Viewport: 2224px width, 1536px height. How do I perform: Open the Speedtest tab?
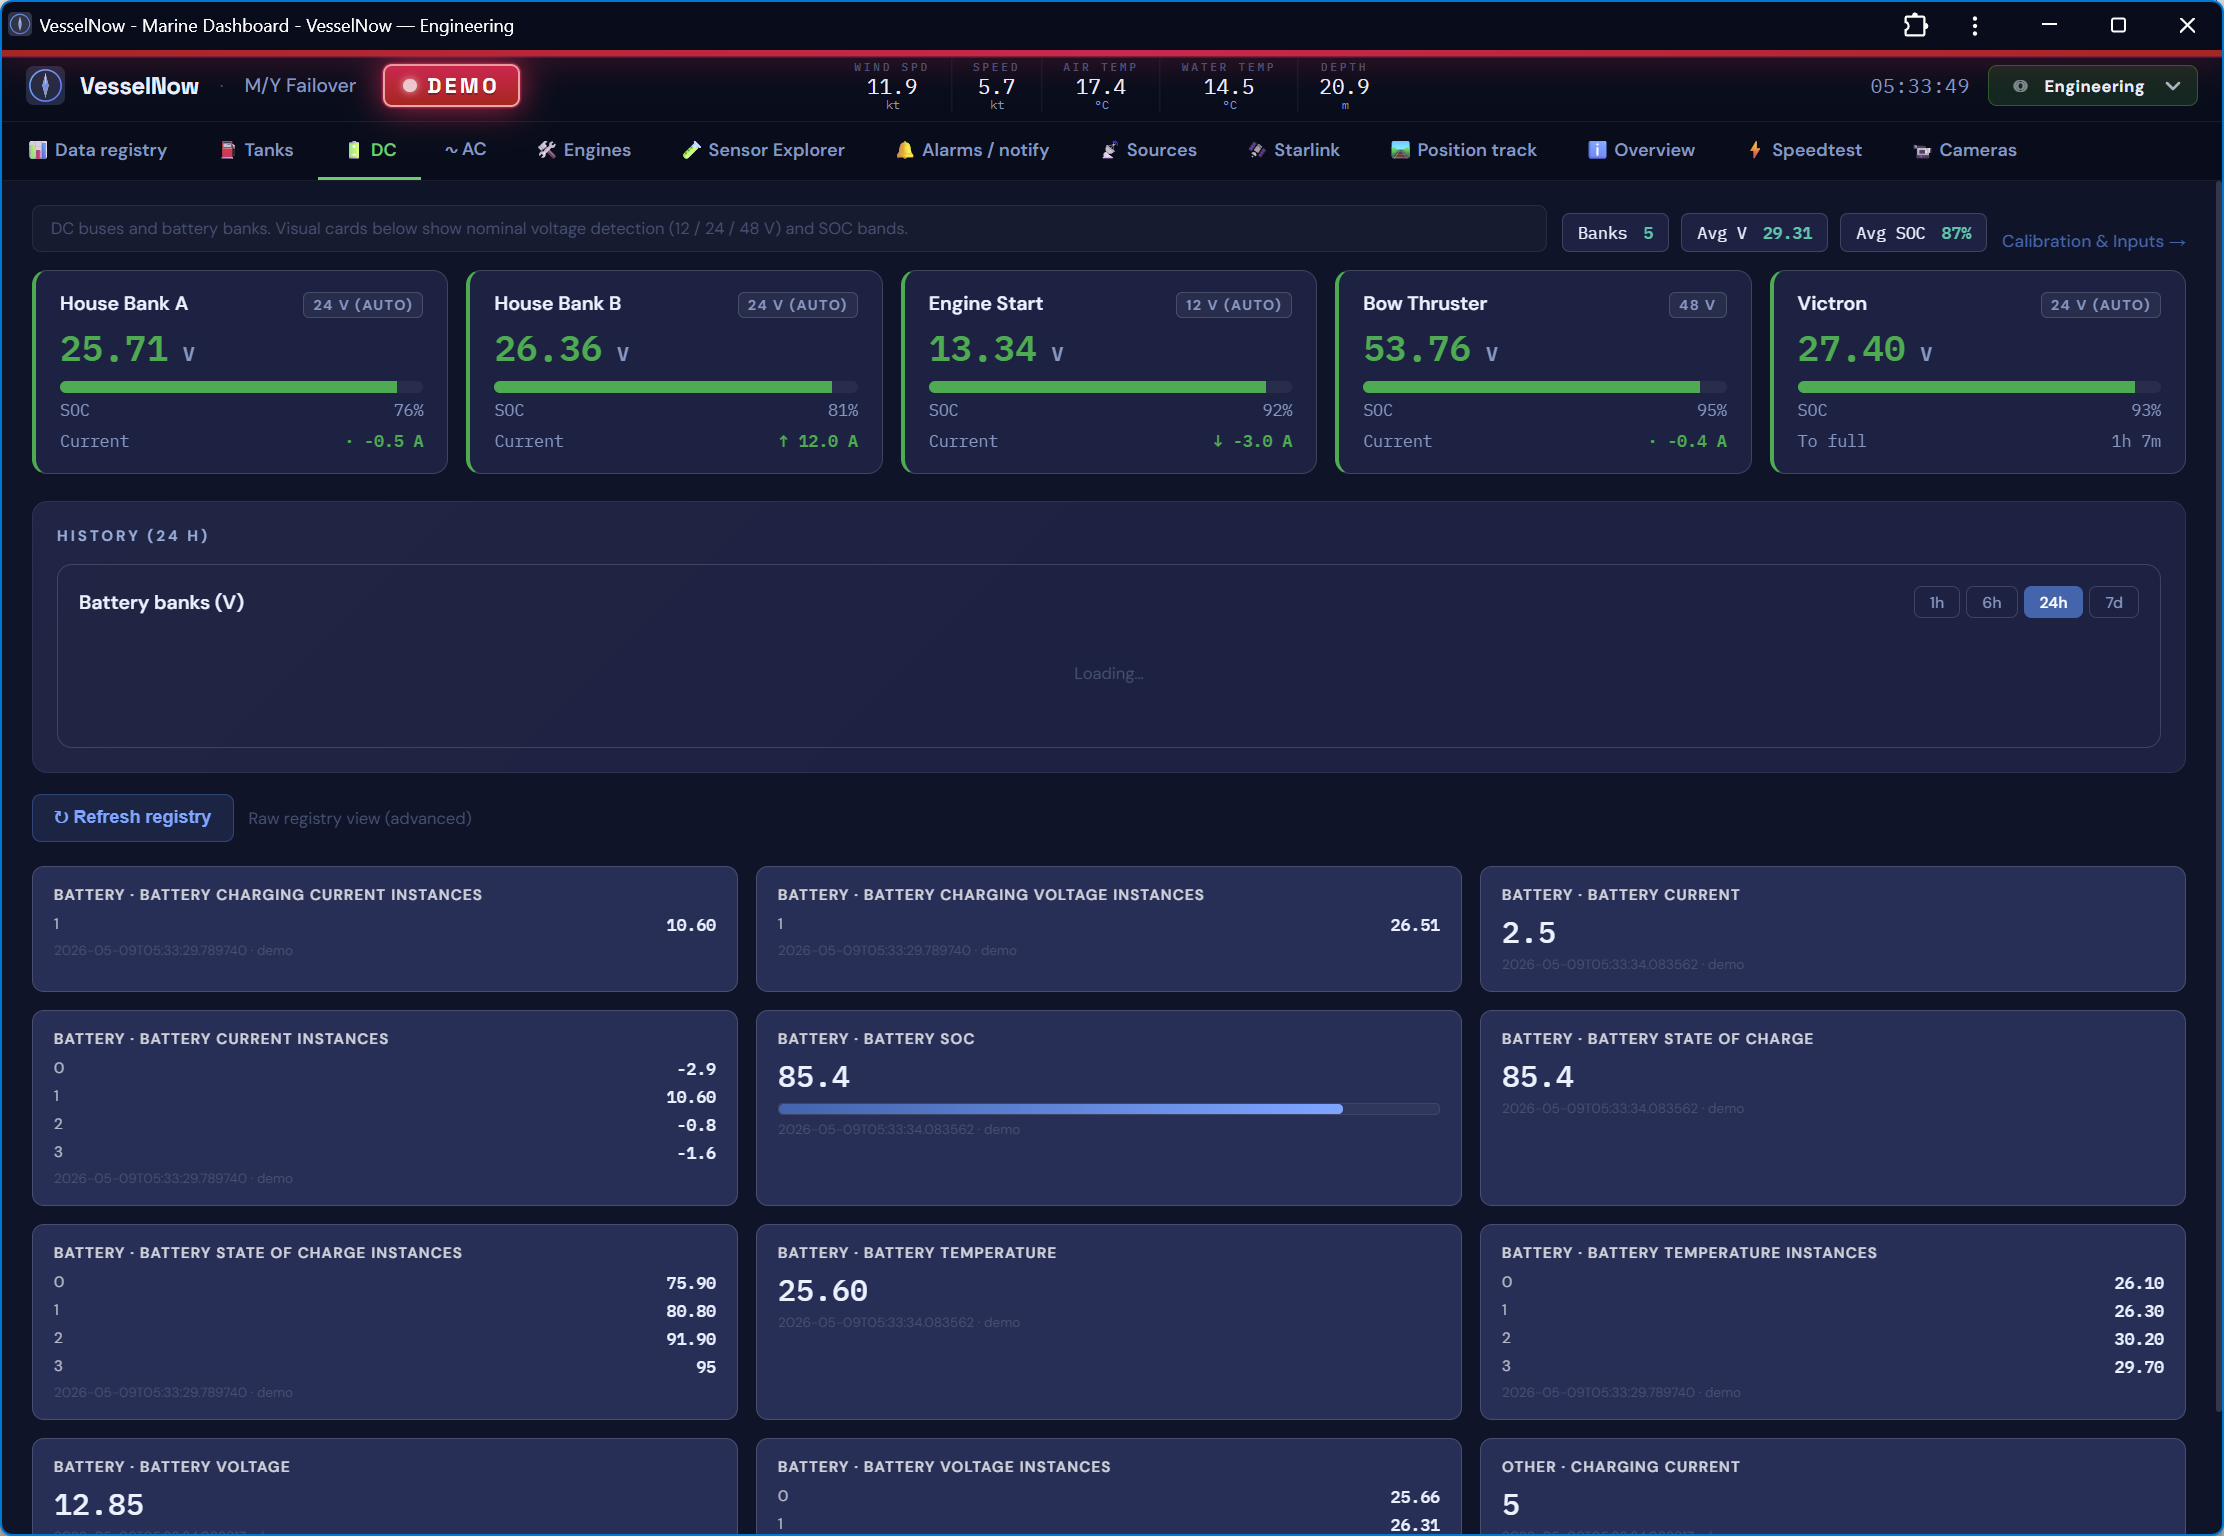[1804, 150]
